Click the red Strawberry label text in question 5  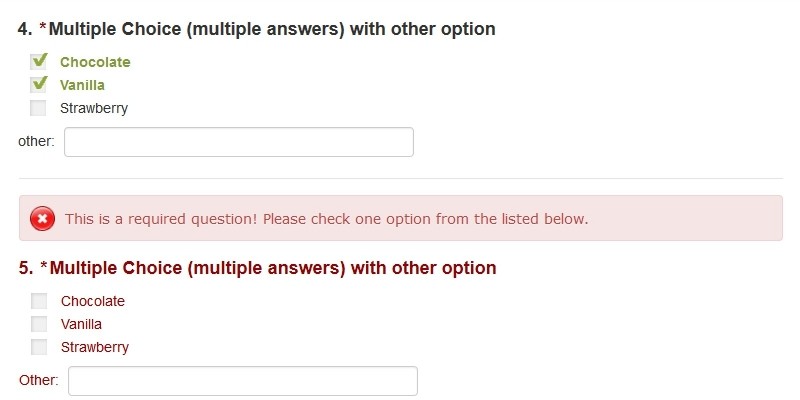(95, 347)
